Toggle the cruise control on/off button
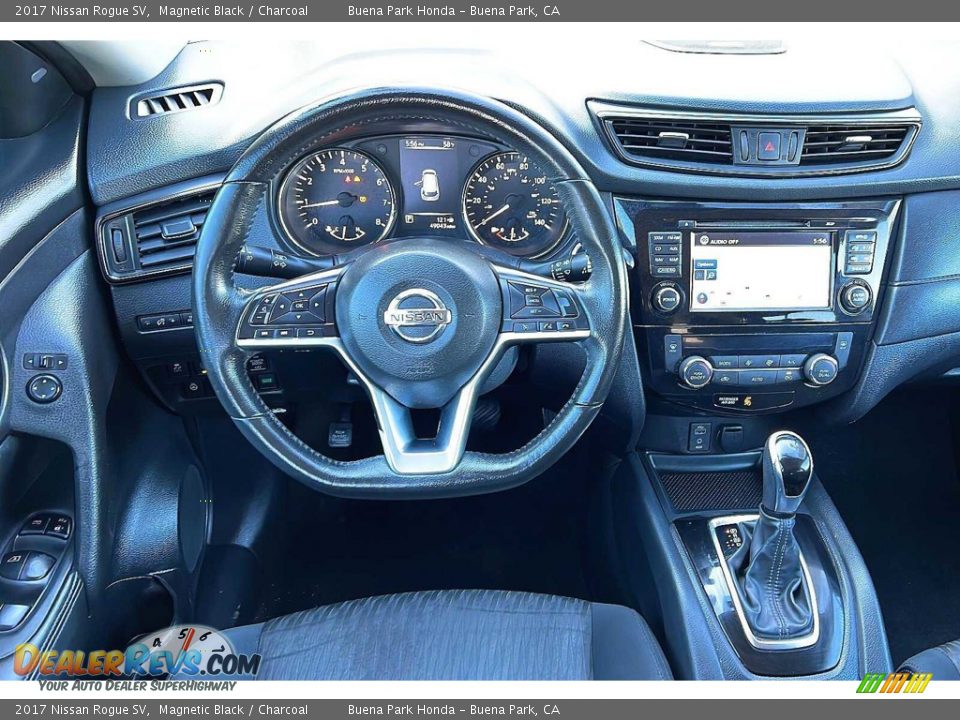 565,304
